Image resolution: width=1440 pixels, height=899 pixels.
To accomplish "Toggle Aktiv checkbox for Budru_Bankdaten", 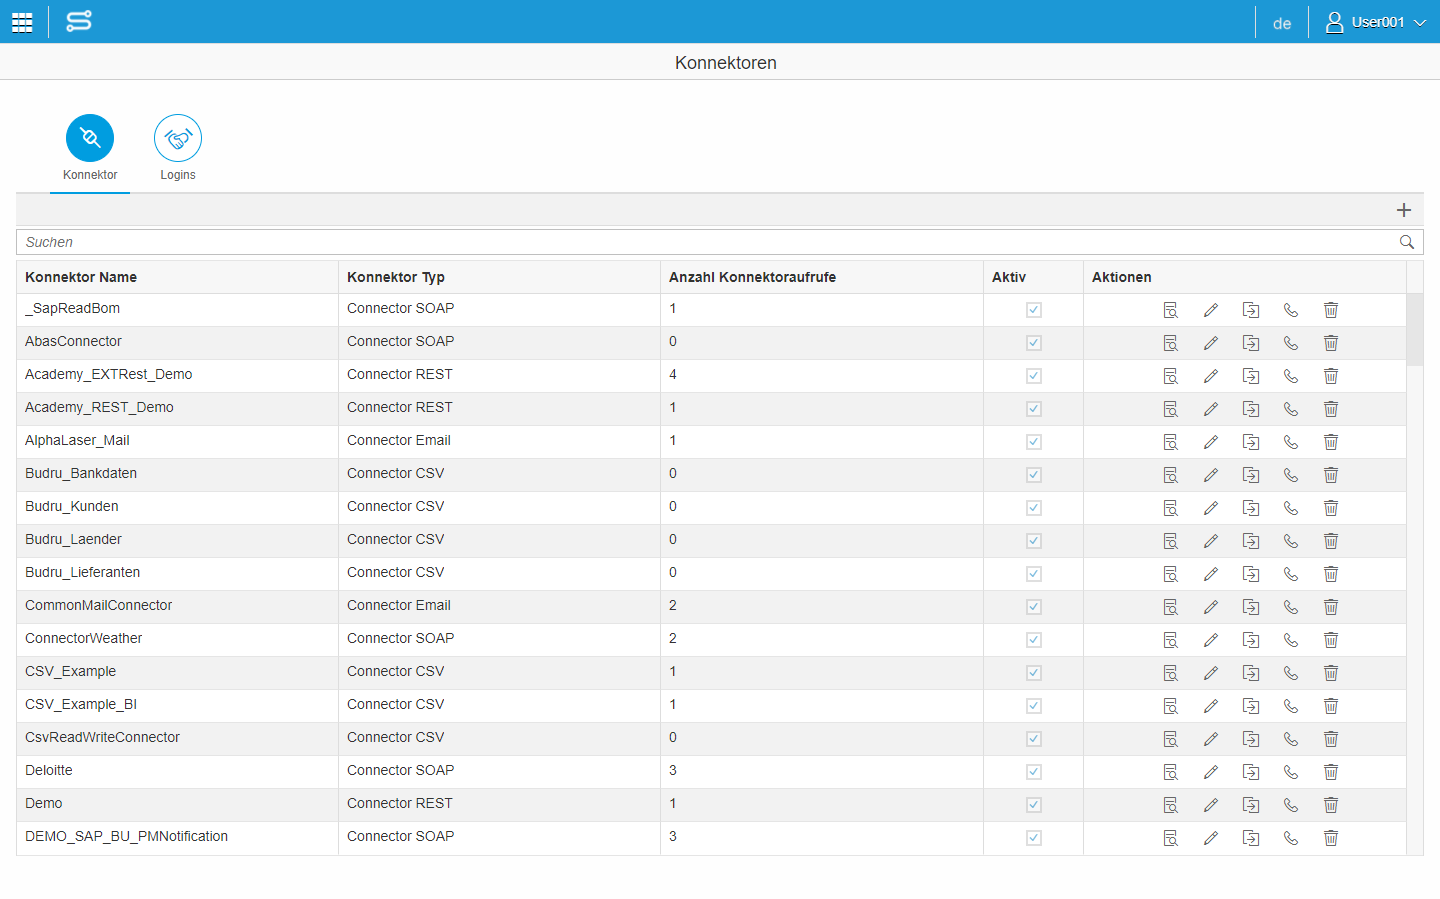I will click(x=1033, y=475).
